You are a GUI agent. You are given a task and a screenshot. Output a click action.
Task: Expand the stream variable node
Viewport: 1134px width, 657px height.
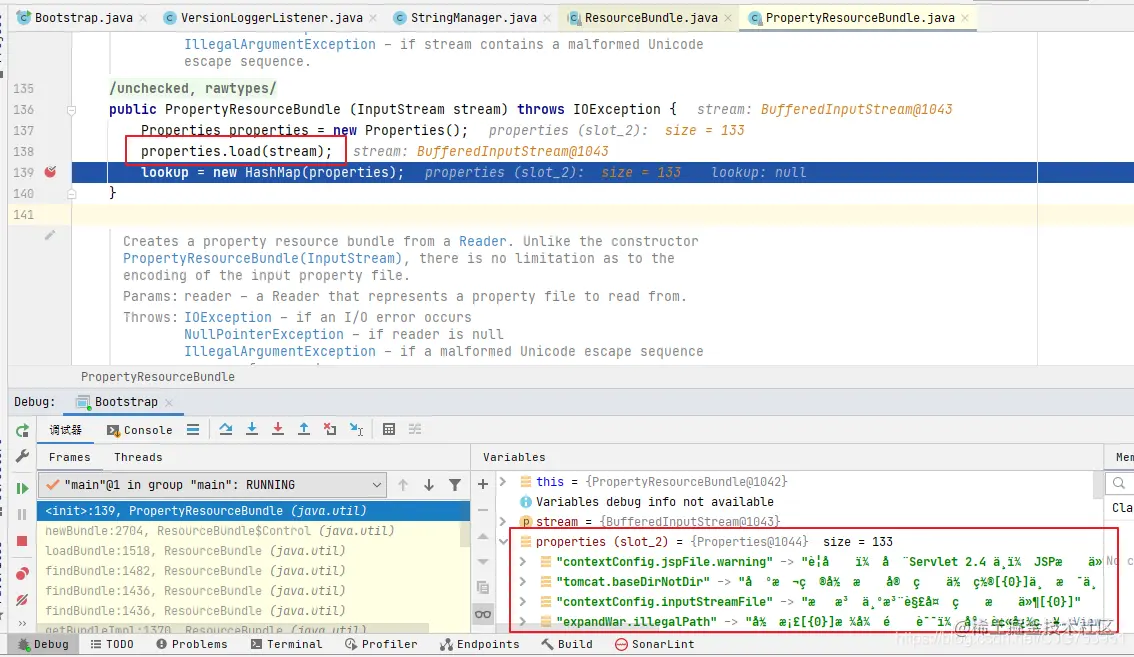503,522
